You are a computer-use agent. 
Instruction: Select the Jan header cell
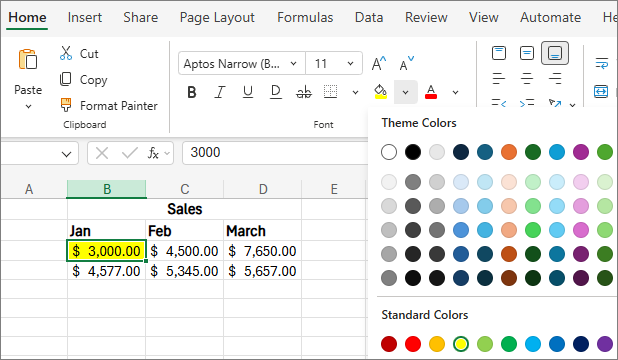(x=106, y=231)
